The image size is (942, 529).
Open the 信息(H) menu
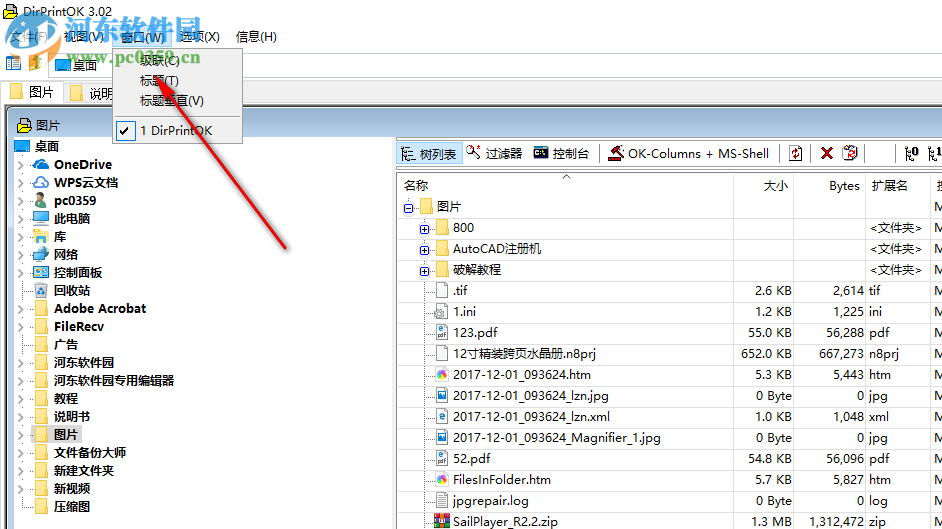click(256, 37)
